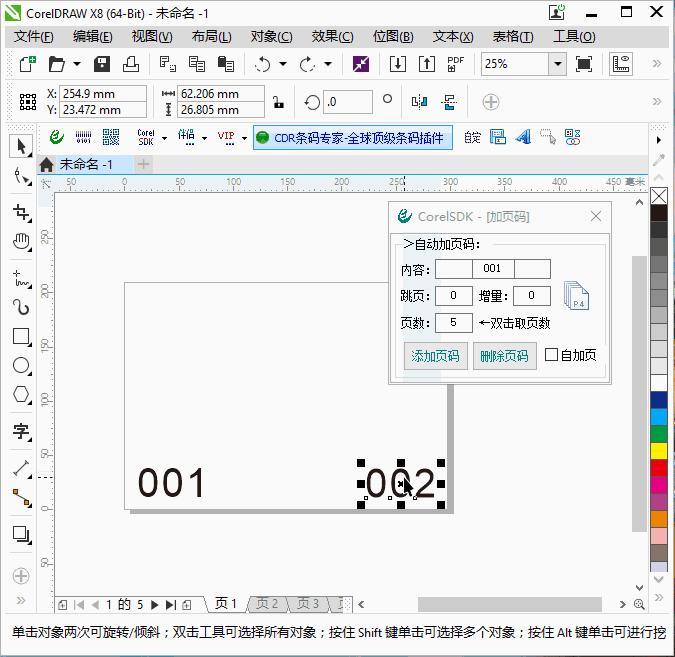Expand the Open file dropdown arrow
Viewport: 675px width, 657px height.
77,64
